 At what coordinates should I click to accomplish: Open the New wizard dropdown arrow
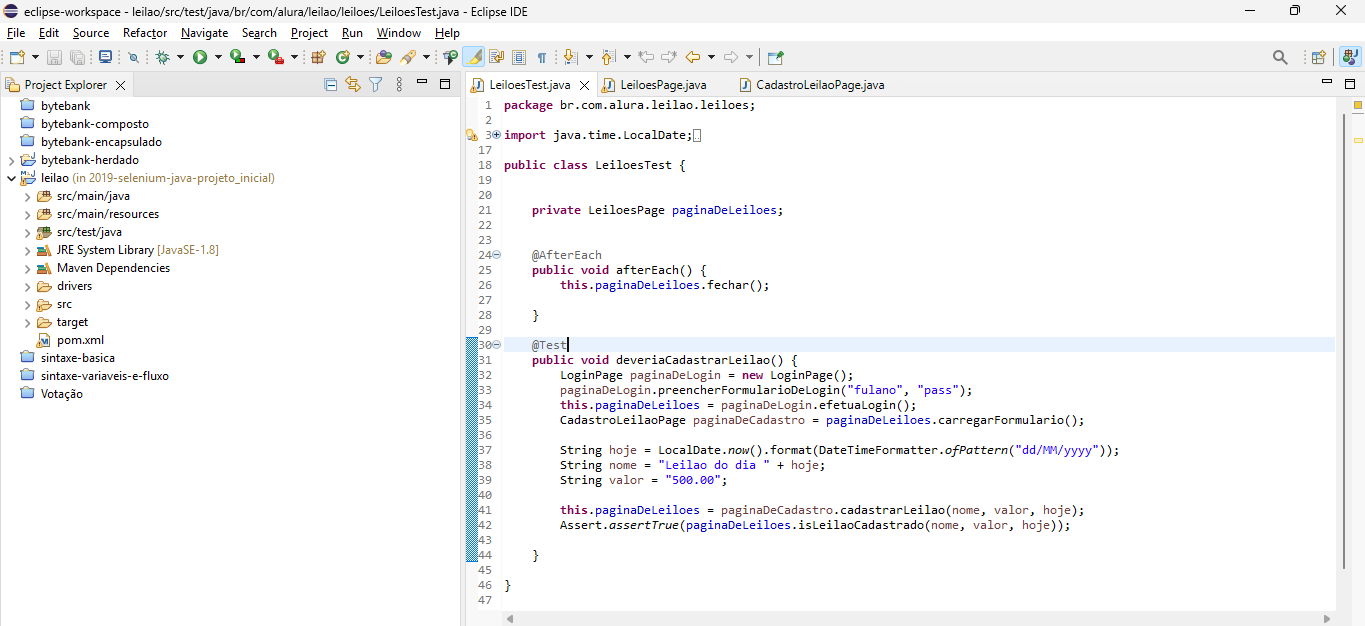[x=35, y=58]
